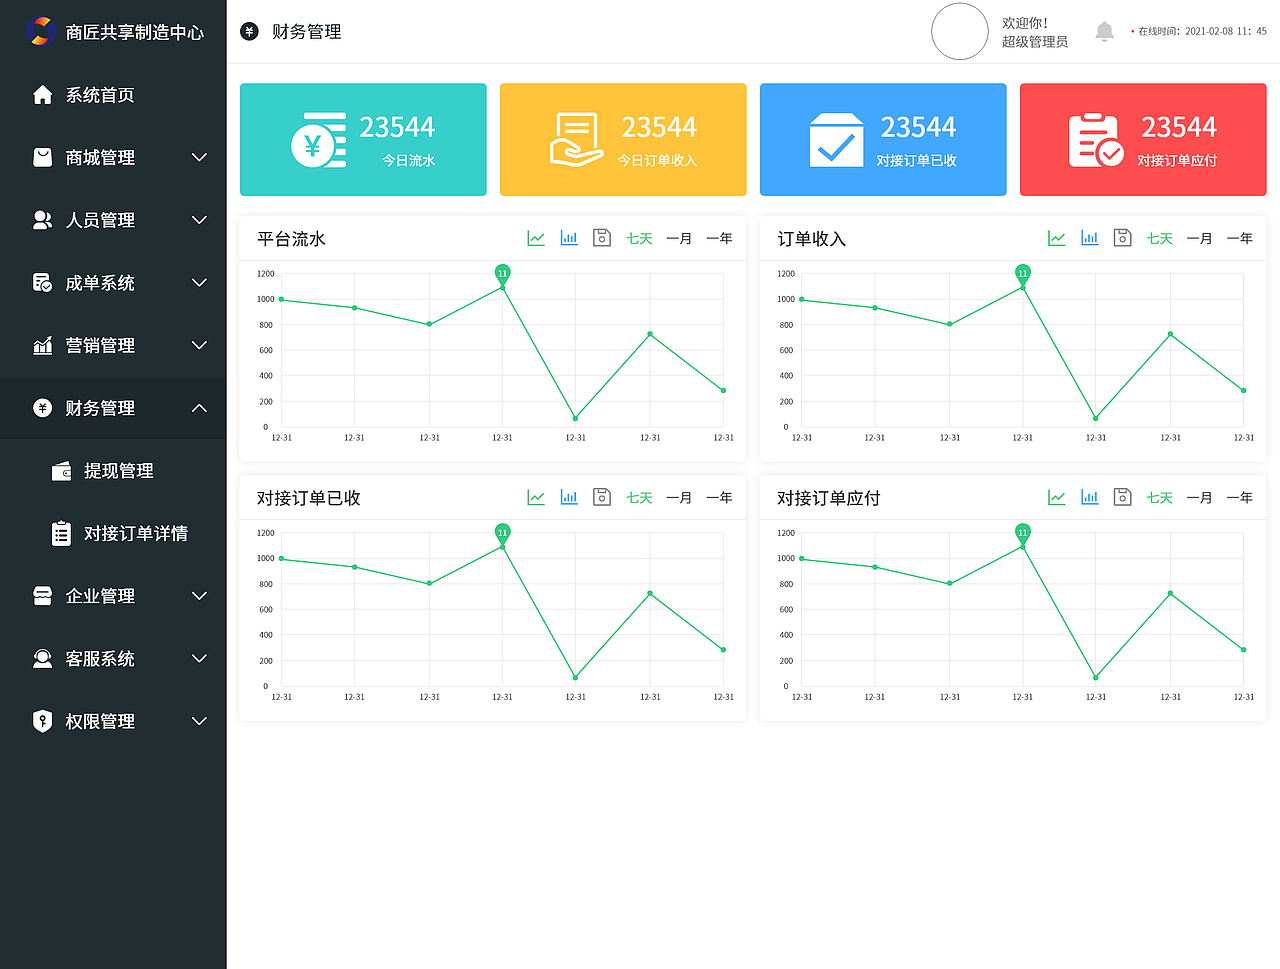Viewport: 1280px width, 969px height.
Task: Expand the 企业管理 chevron
Action: (x=199, y=596)
